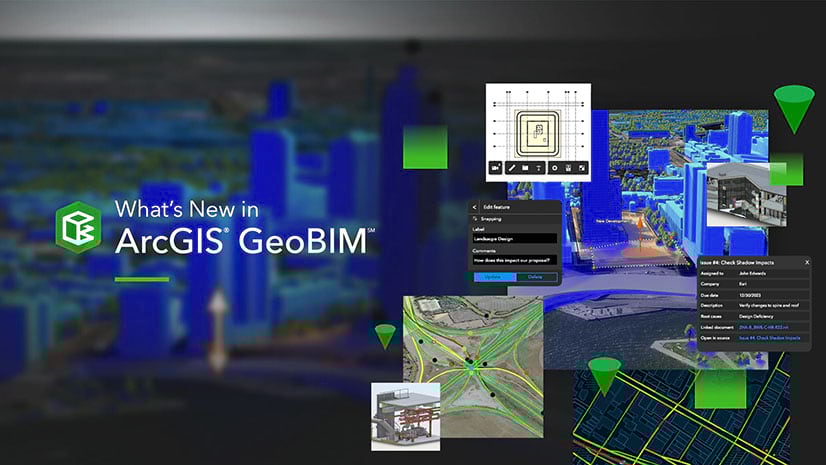Click the Assigned to value John Edwards

[752, 273]
